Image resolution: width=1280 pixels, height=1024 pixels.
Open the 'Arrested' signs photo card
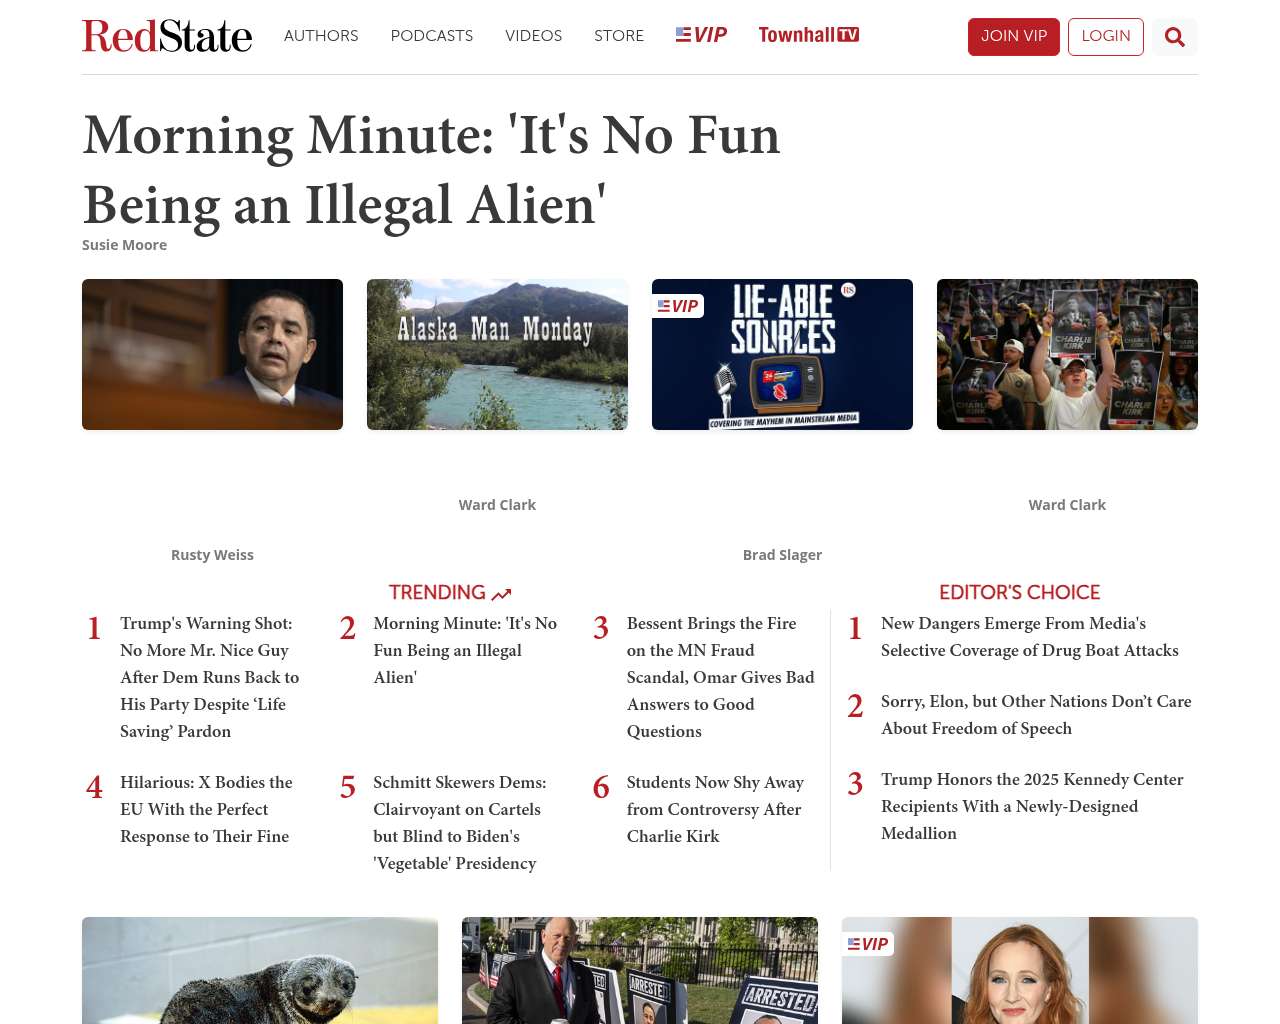640,970
